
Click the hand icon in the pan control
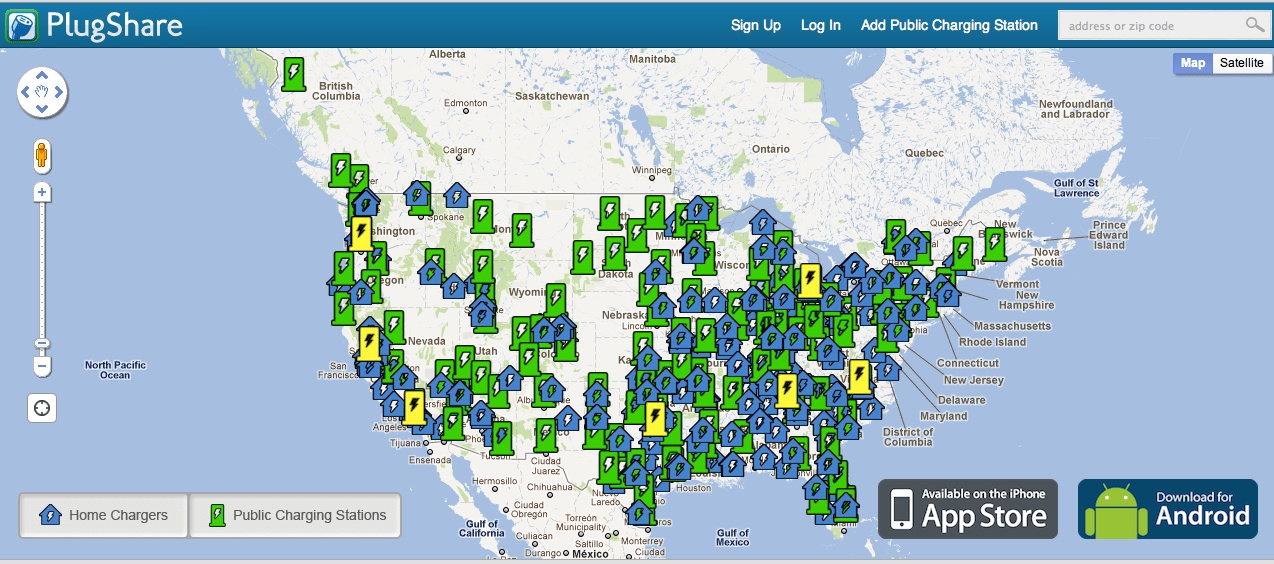pyautogui.click(x=42, y=93)
